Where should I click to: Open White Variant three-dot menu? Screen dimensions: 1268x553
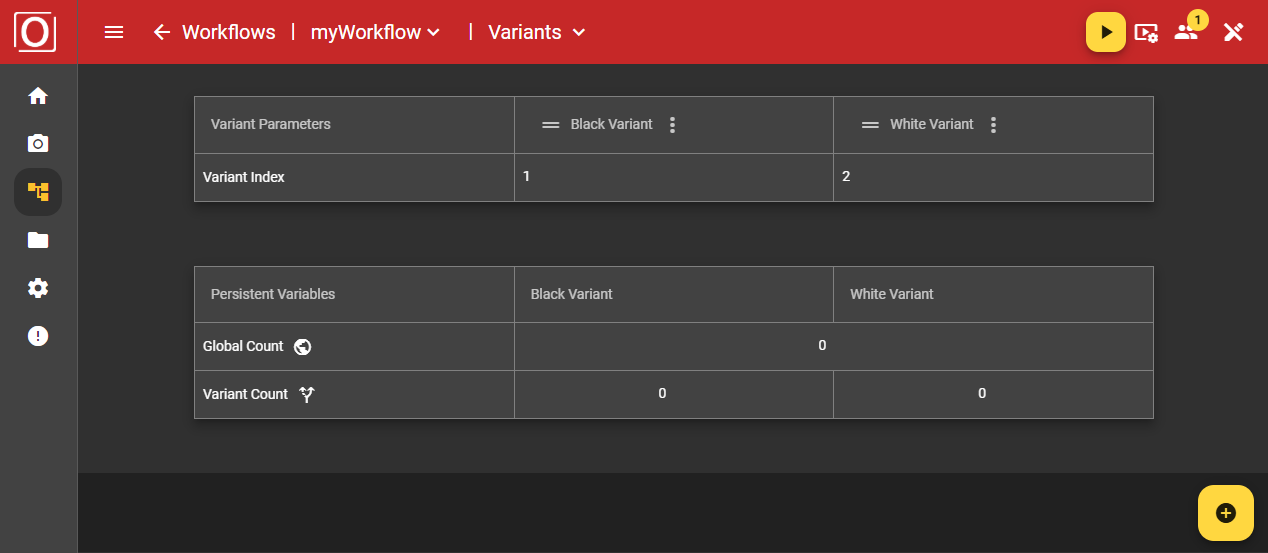993,125
